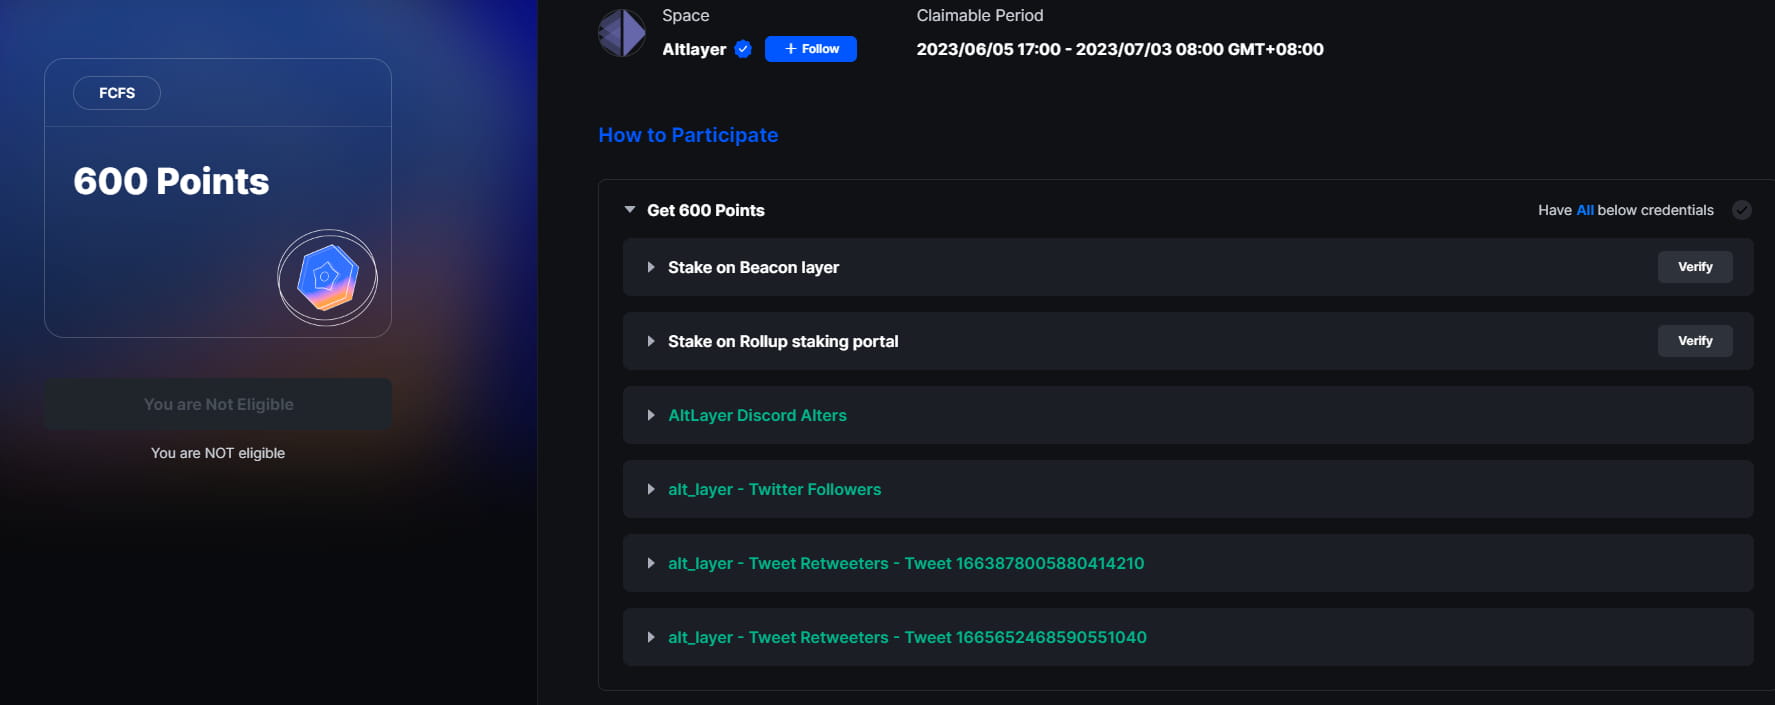Open AltLayer Discord Alters credential

tap(757, 415)
